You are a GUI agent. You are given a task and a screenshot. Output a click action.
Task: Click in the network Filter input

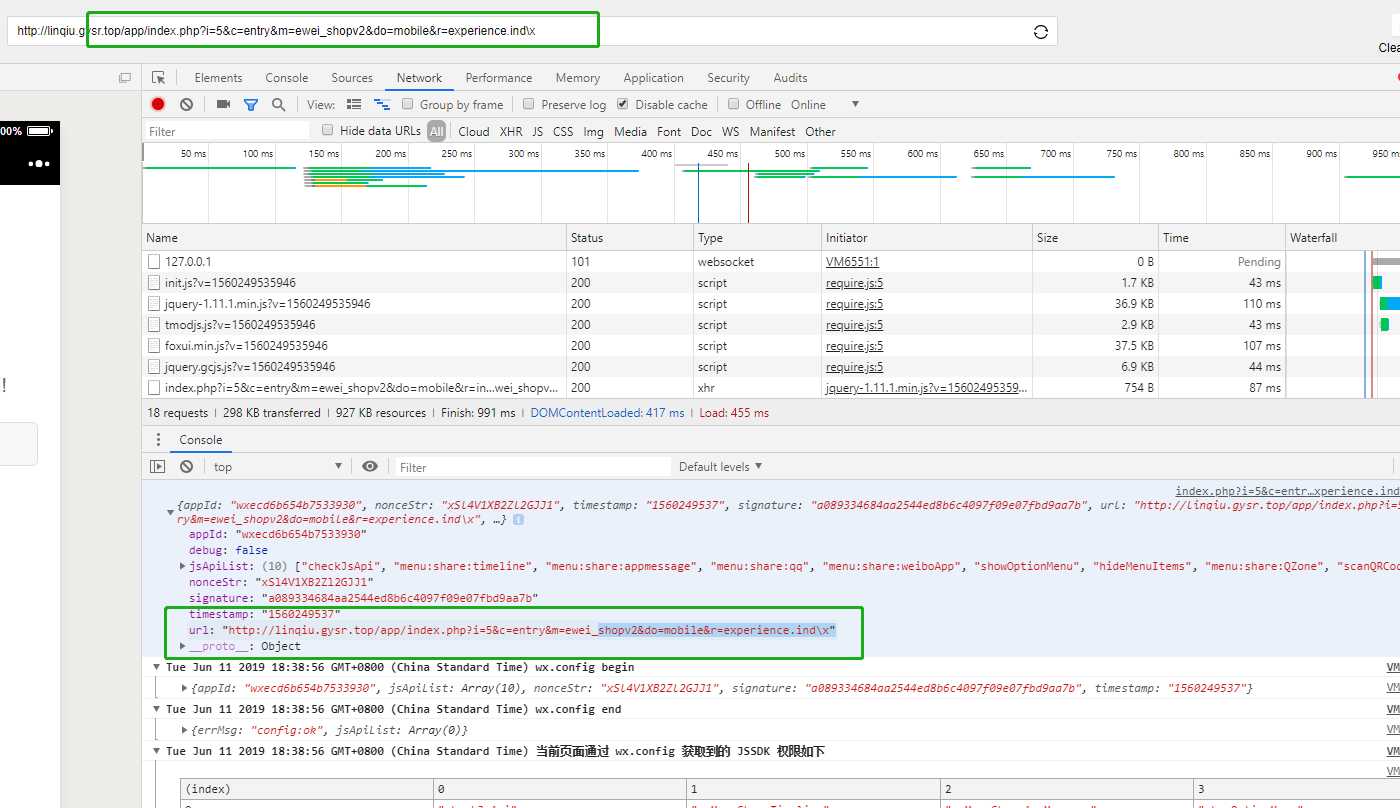(x=227, y=131)
